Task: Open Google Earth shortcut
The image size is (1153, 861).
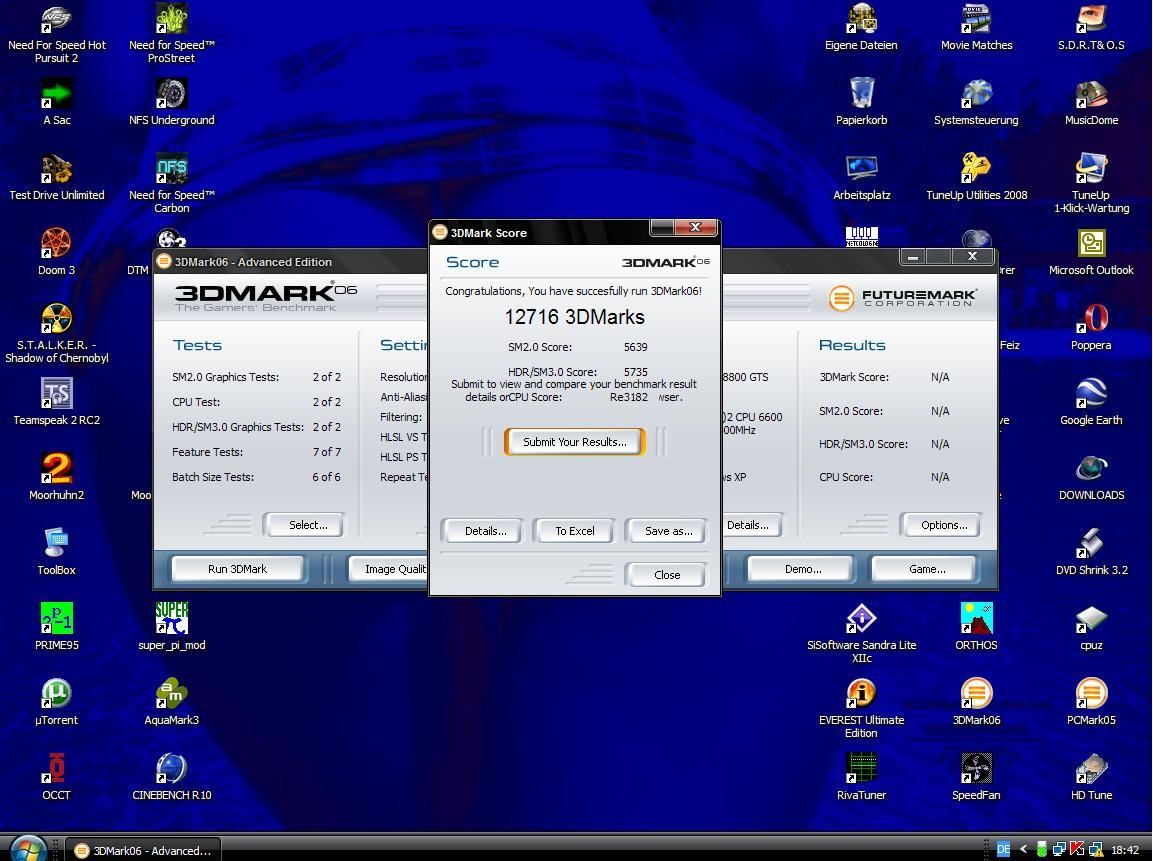Action: click(1091, 401)
